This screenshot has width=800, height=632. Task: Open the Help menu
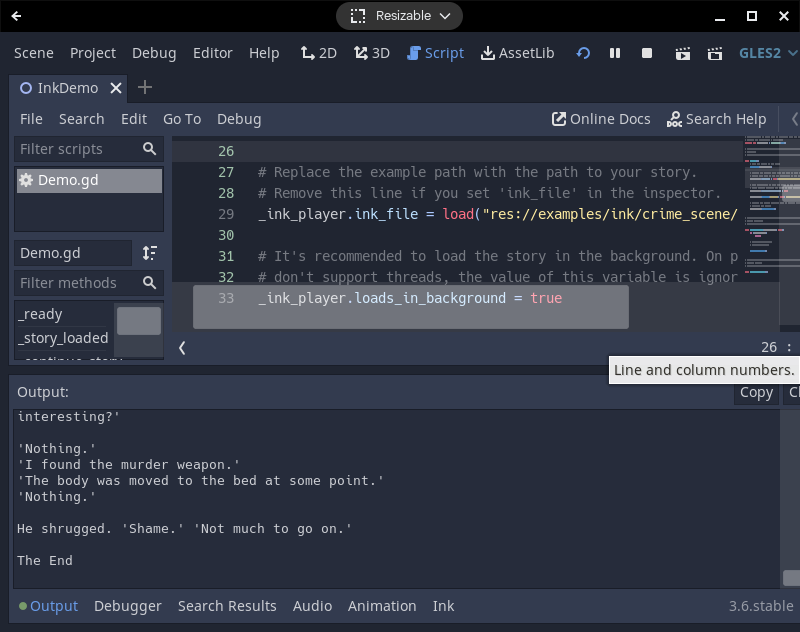pyautogui.click(x=264, y=53)
